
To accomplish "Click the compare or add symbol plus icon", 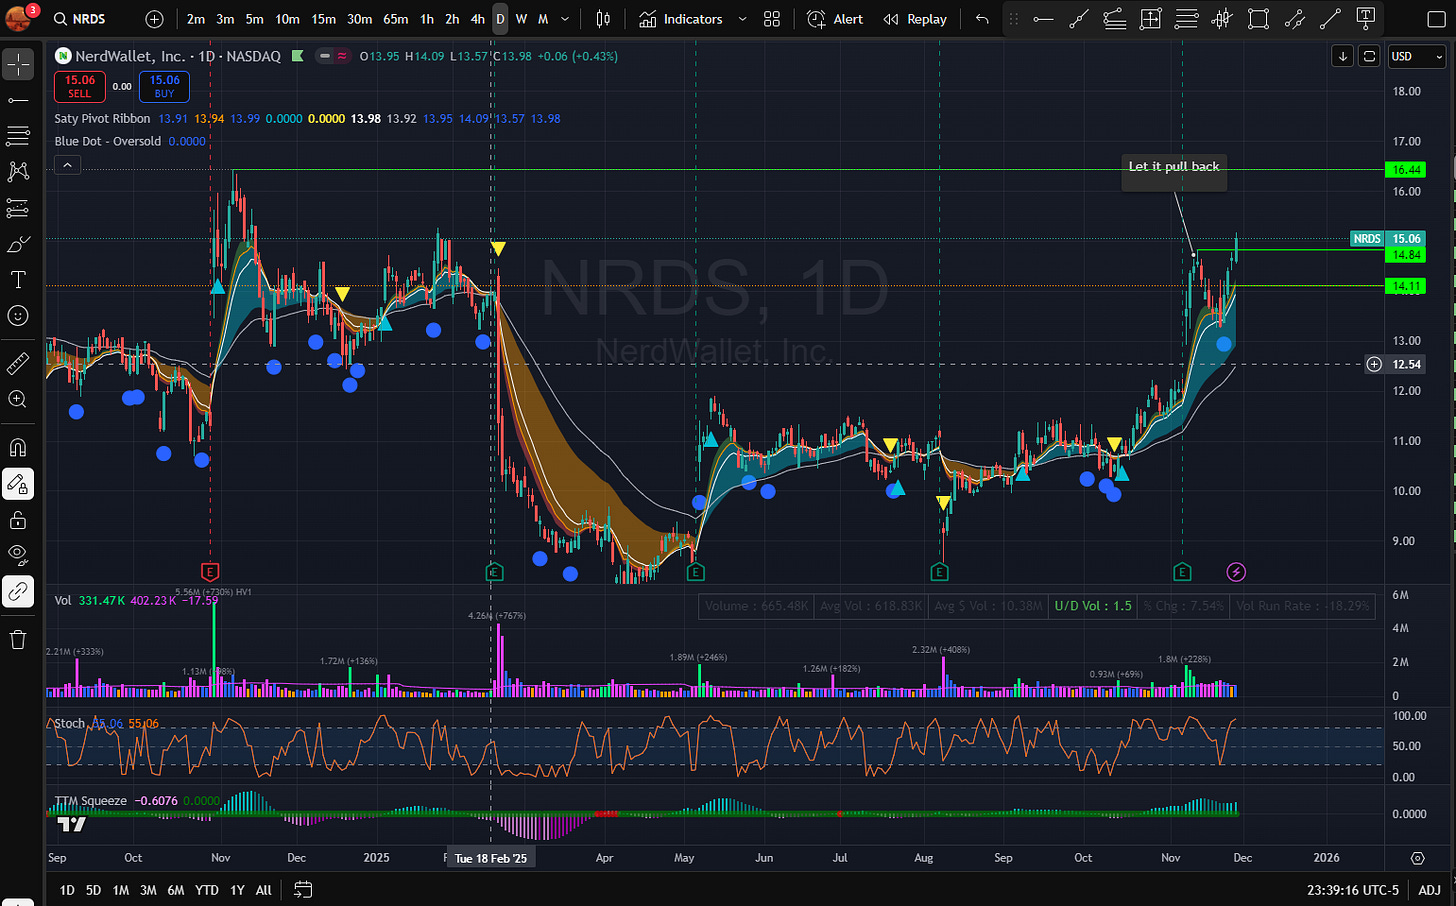I will [154, 19].
